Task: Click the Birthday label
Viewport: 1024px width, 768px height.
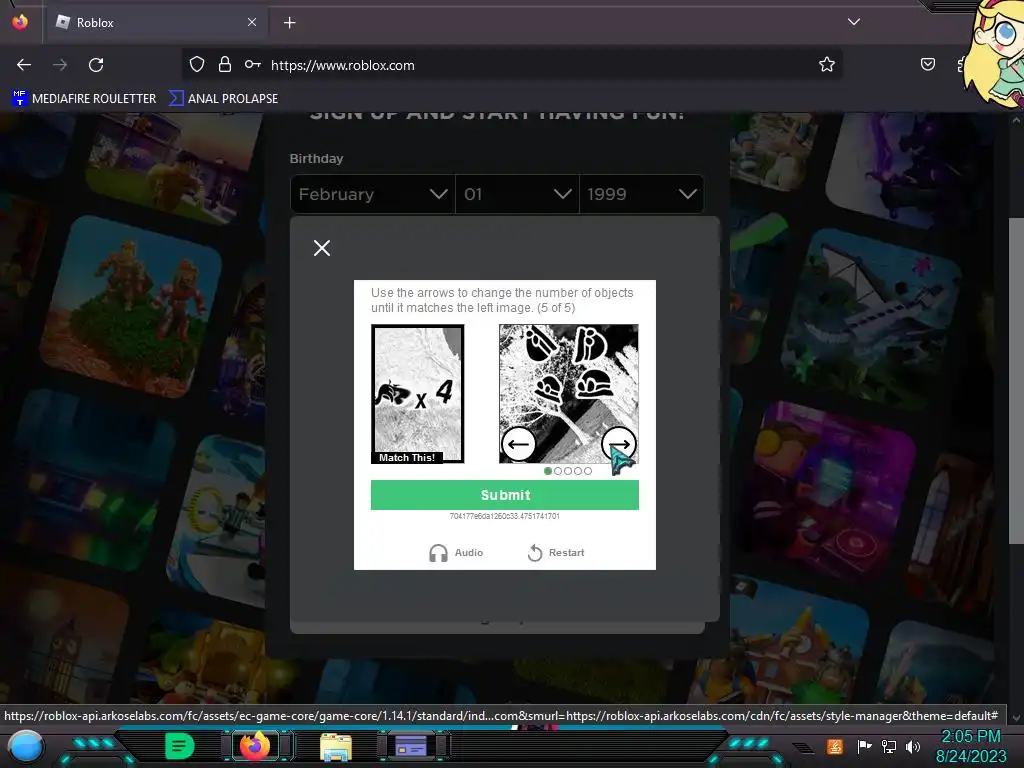Action: [317, 159]
